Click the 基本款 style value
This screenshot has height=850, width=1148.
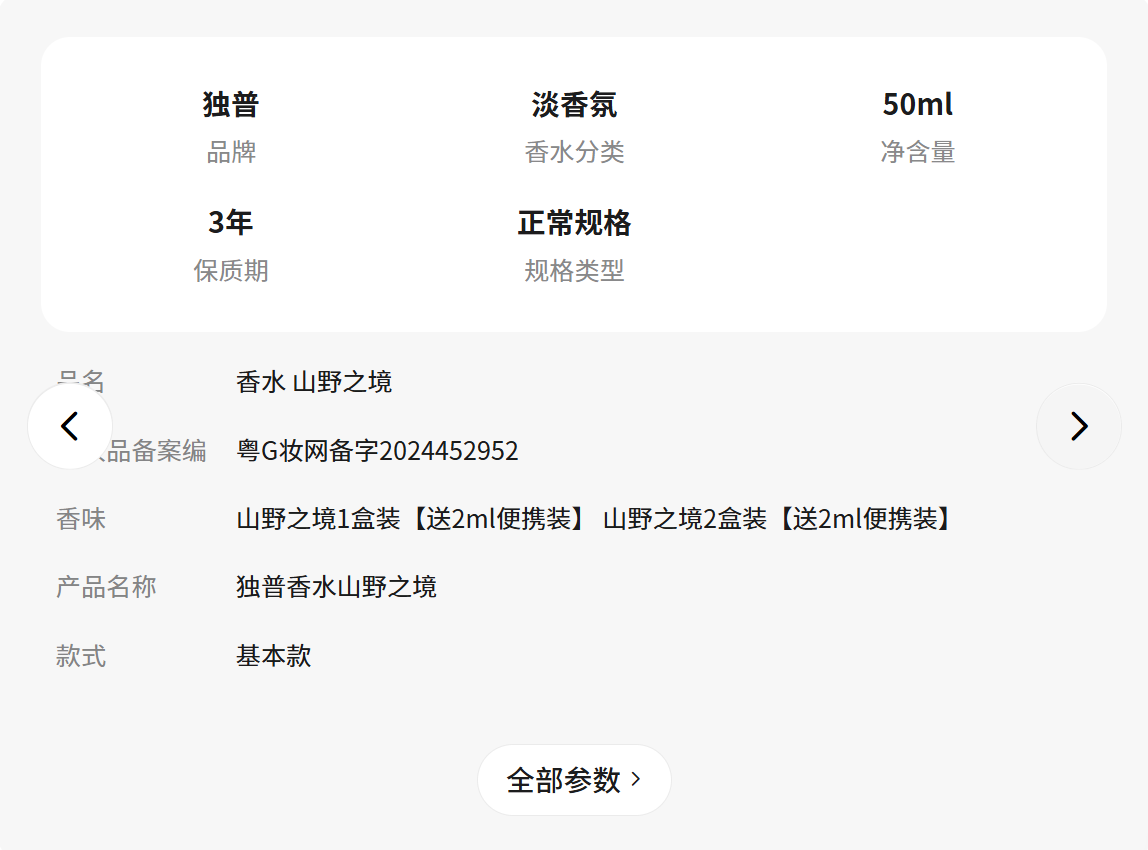[x=274, y=656]
